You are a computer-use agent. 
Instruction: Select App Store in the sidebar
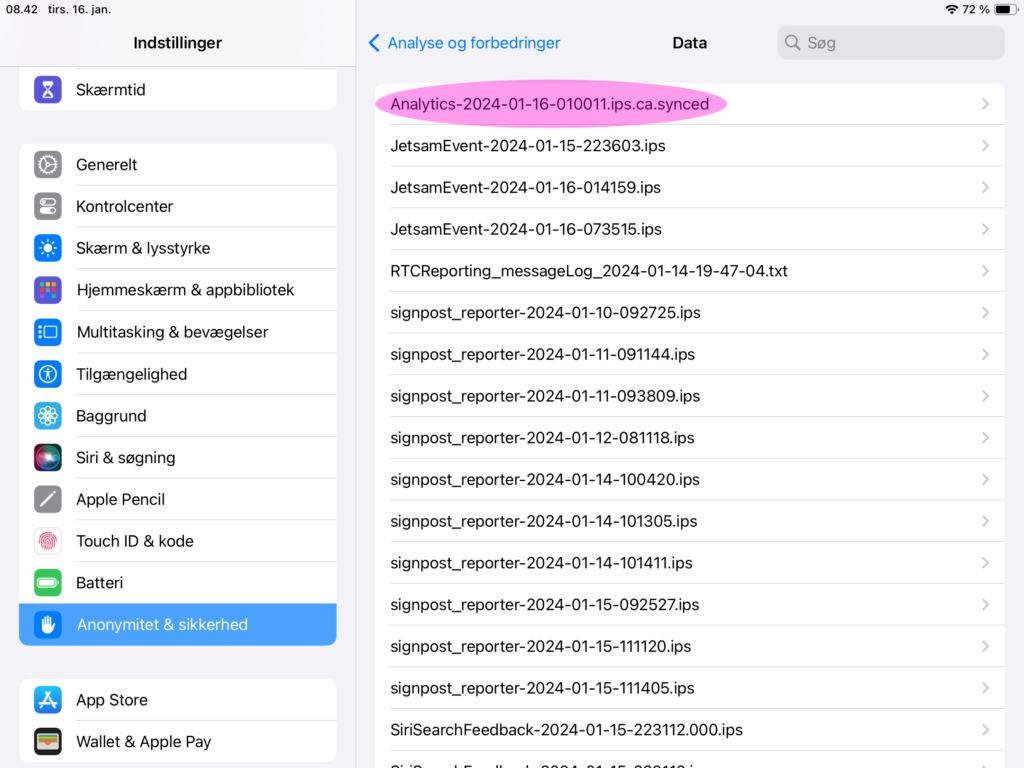(178, 700)
